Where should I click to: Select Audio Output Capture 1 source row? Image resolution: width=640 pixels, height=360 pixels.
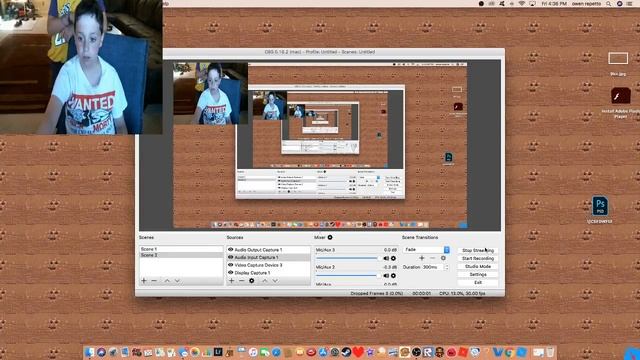point(269,249)
